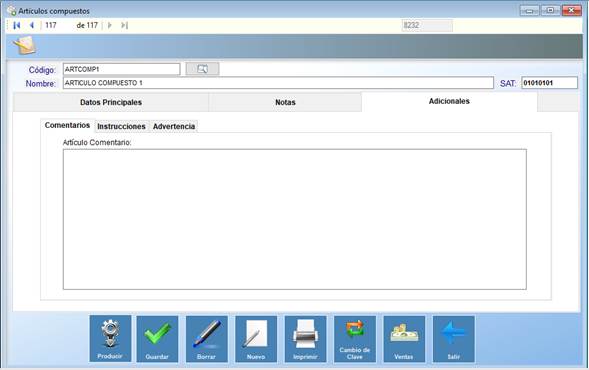
Task: Click the current record number 117 field
Action: coord(58,25)
